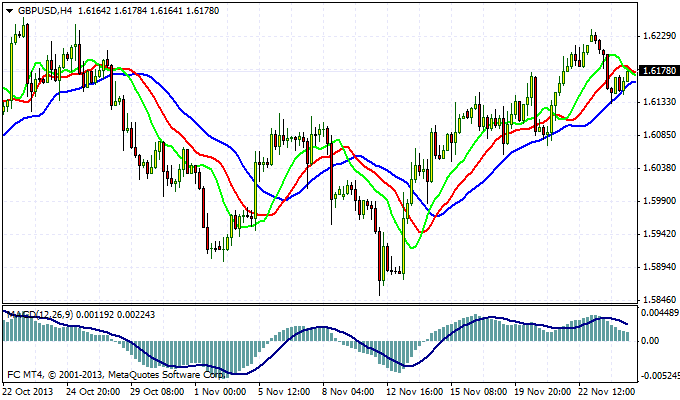Click the 15 Nov 08:00 time label
The width and height of the screenshot is (680, 400).
478,392
